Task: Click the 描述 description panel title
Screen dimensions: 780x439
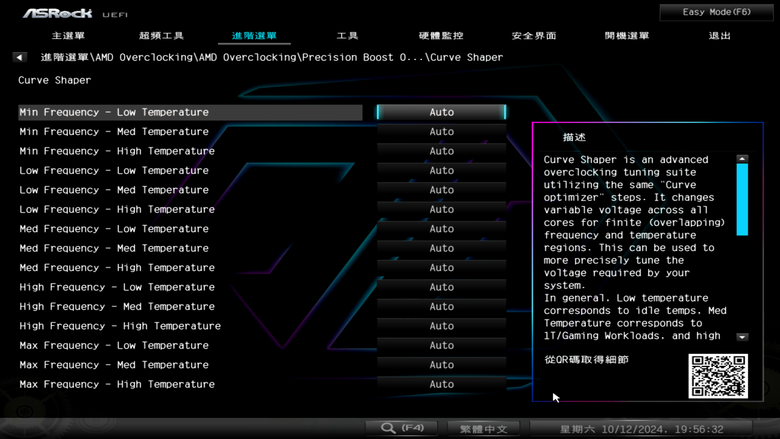Action: click(574, 137)
